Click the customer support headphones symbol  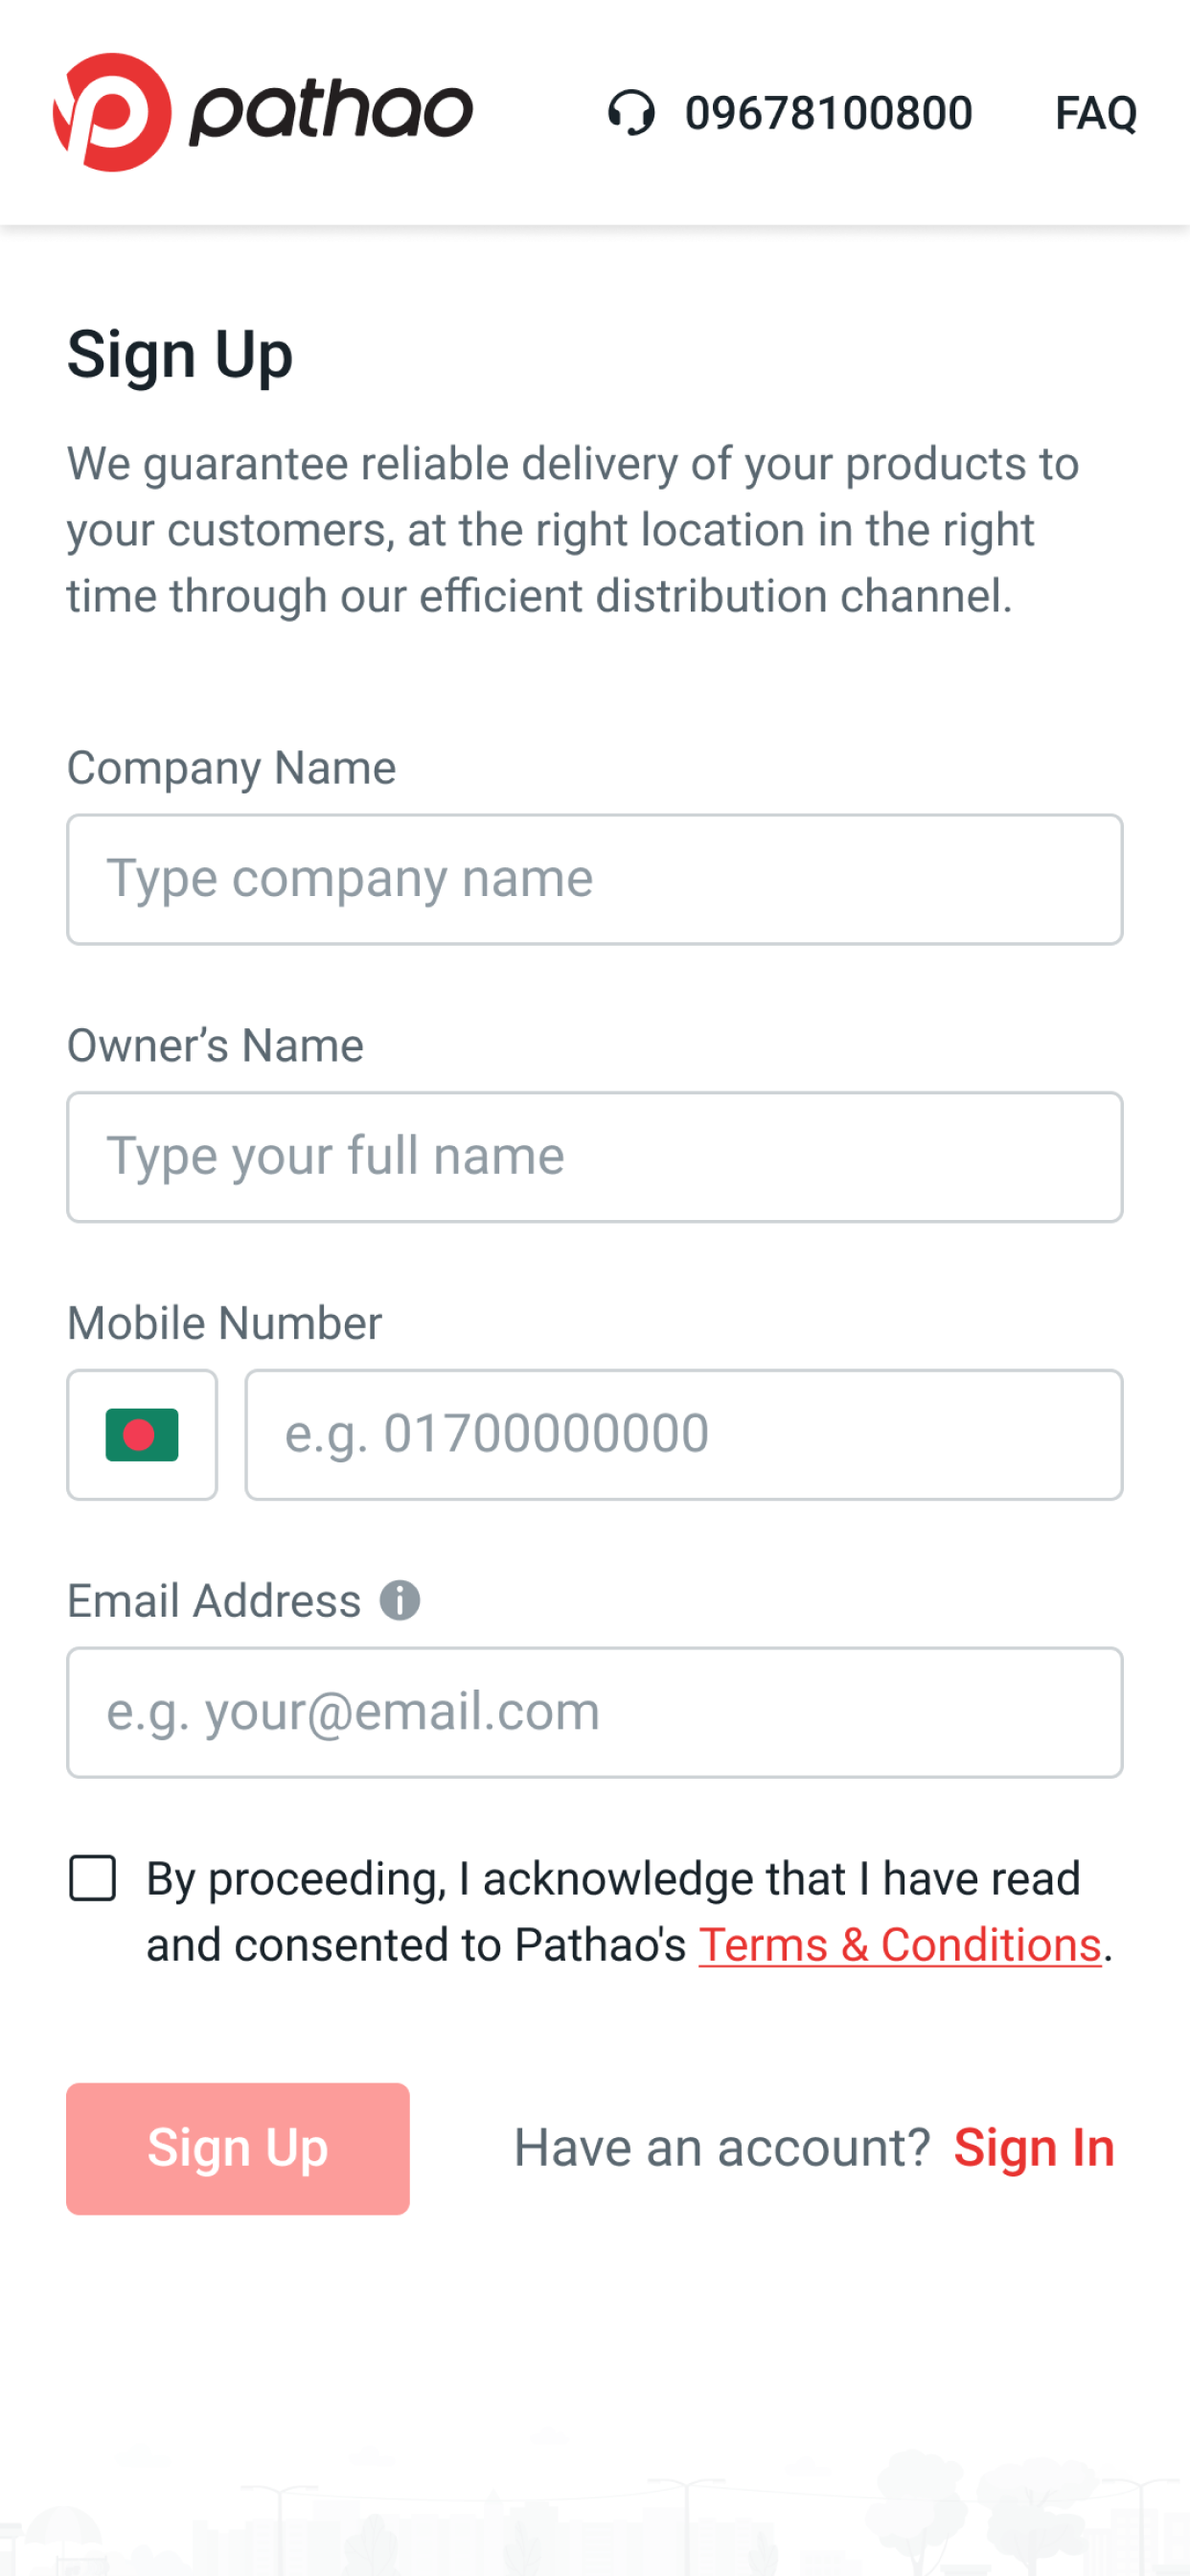(x=630, y=112)
